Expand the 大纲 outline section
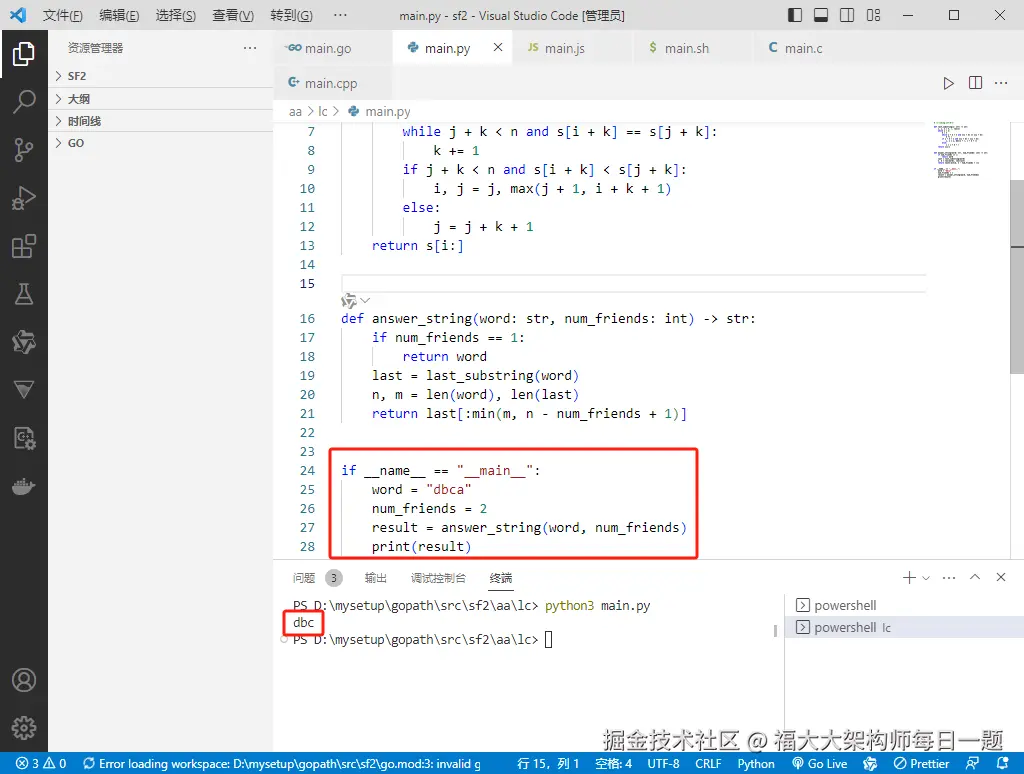Image resolution: width=1024 pixels, height=774 pixels. pyautogui.click(x=161, y=99)
